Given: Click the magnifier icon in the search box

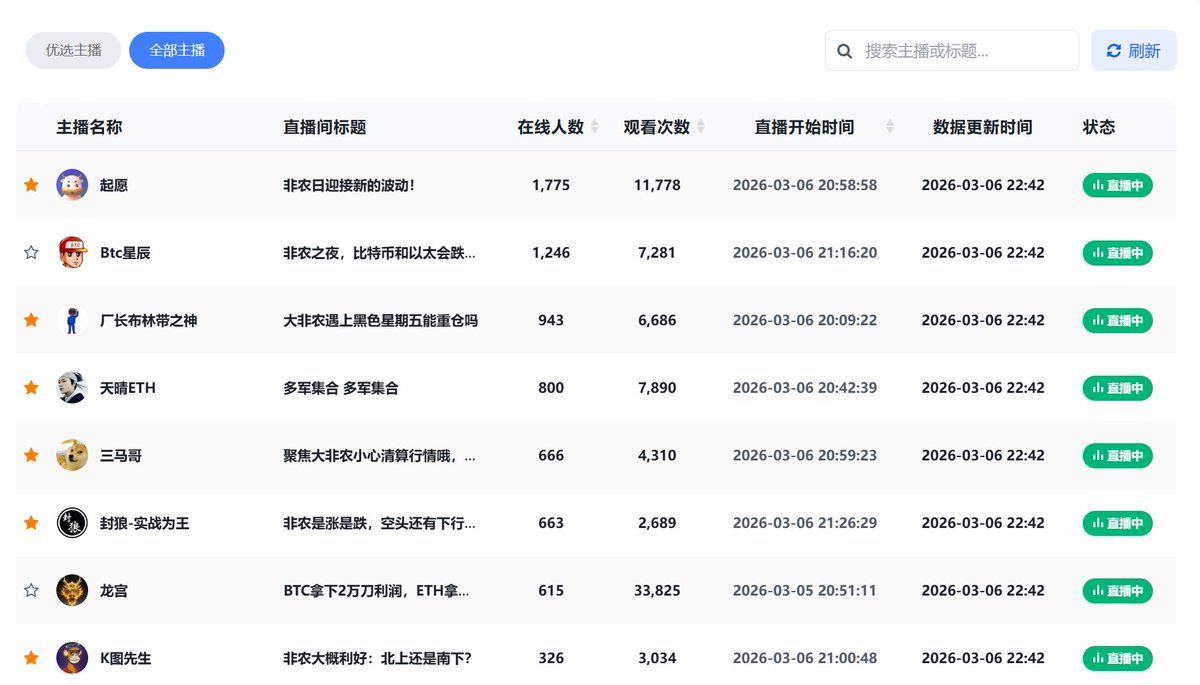Looking at the screenshot, I should tap(845, 50).
